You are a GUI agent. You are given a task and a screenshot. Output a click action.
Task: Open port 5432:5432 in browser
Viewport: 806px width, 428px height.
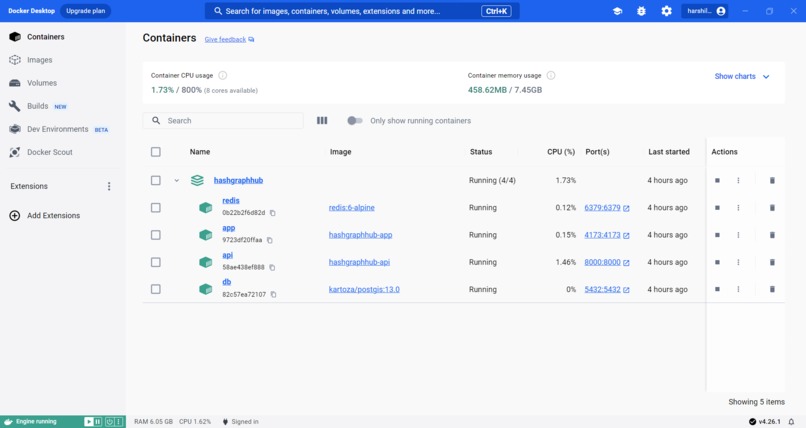coord(607,289)
